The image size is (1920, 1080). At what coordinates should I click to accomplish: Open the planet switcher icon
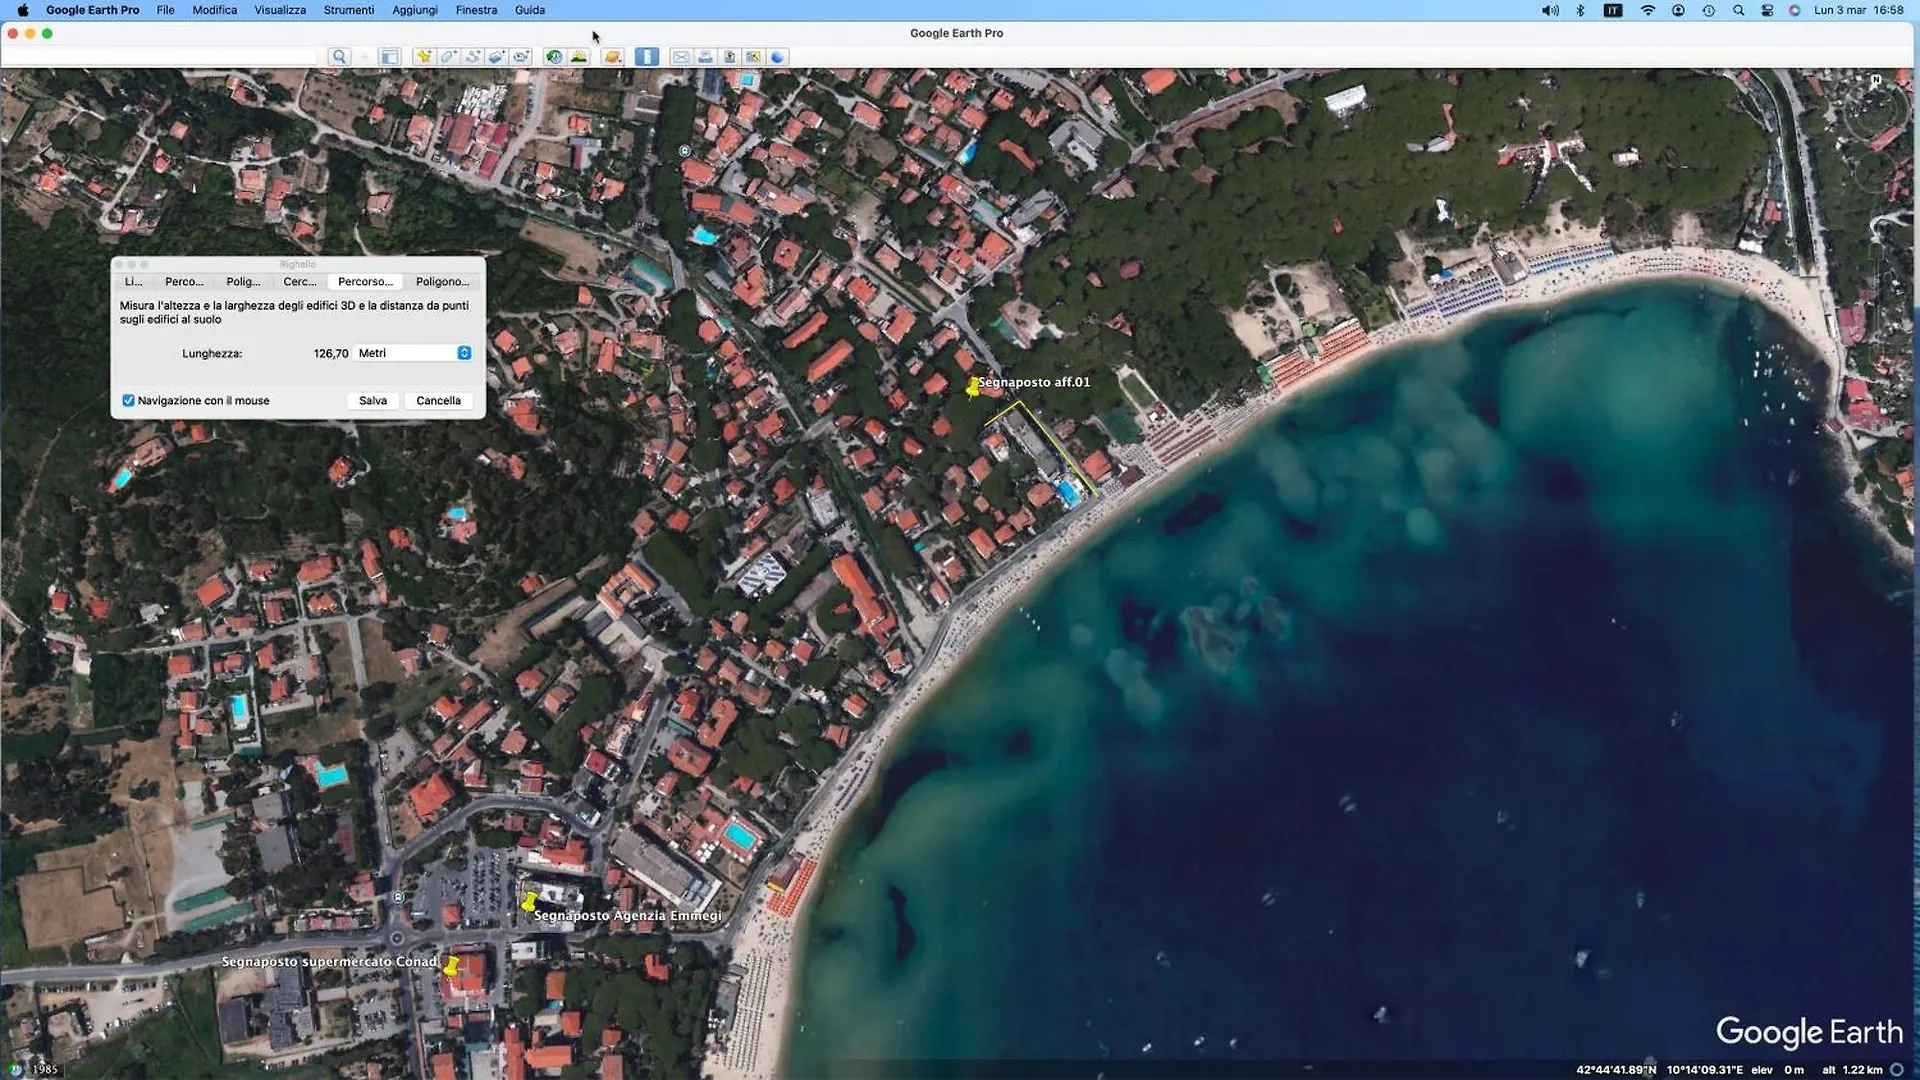(612, 57)
